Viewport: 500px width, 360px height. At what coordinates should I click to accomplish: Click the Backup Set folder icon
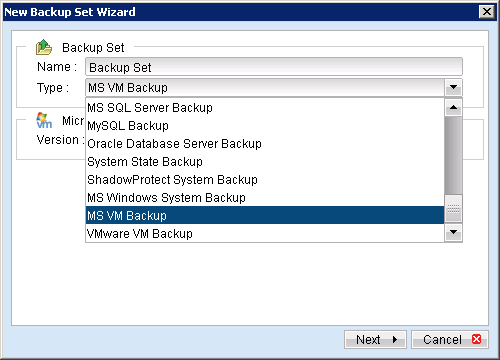pos(44,47)
